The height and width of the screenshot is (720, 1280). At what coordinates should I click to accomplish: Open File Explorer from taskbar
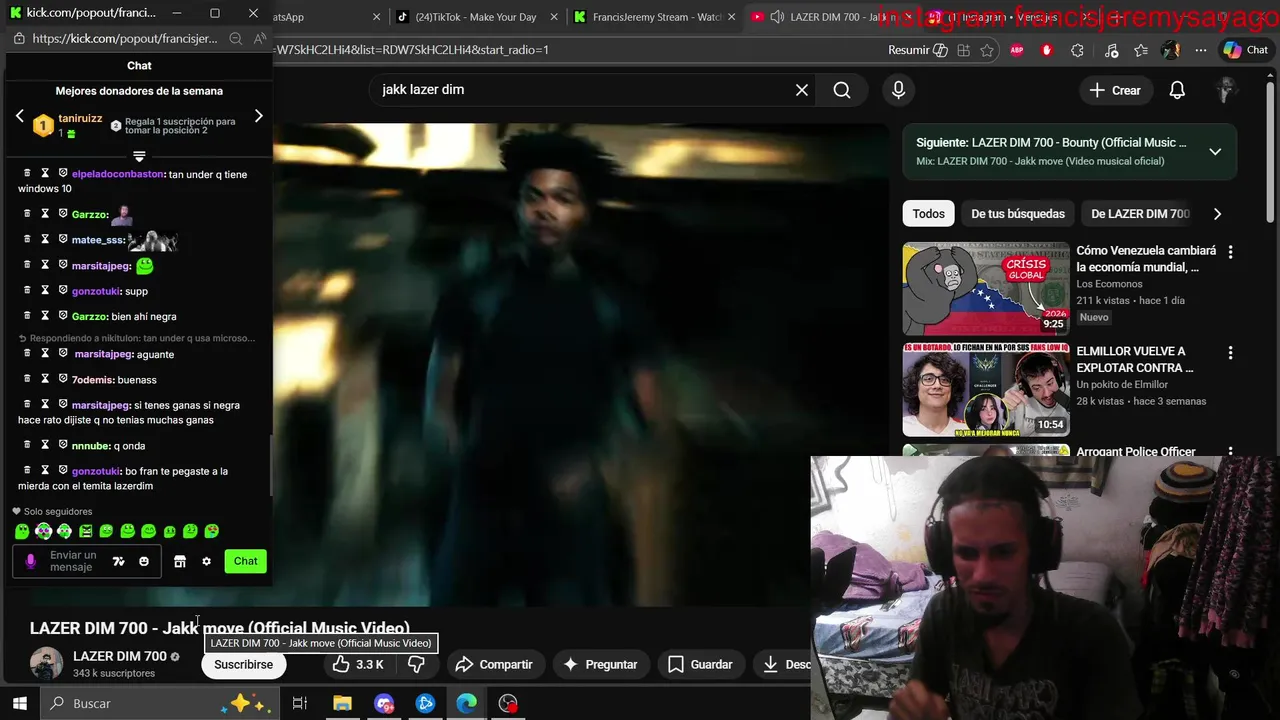[342, 704]
